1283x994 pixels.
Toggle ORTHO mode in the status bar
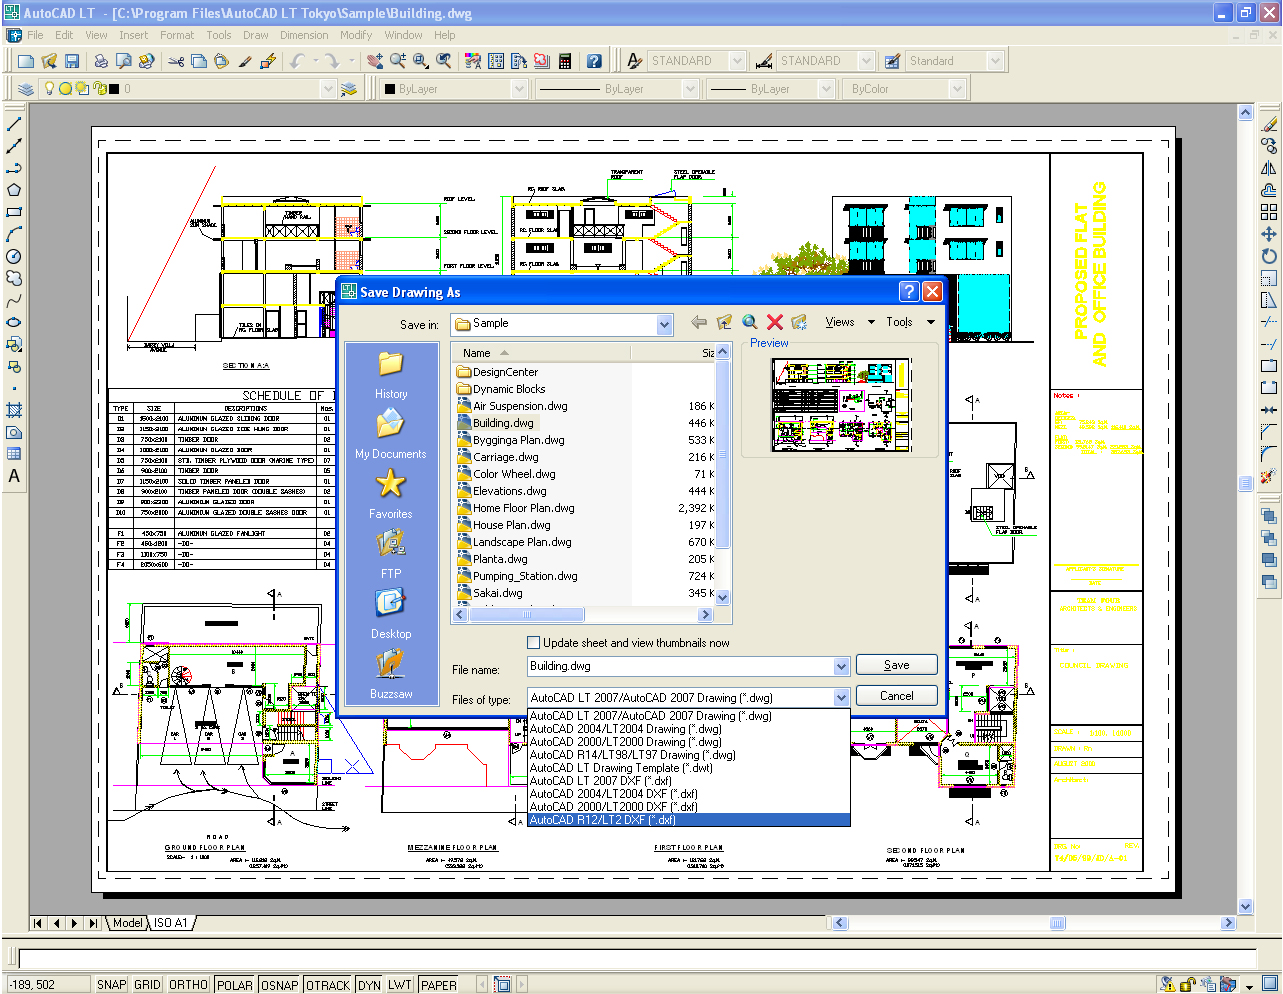[188, 985]
